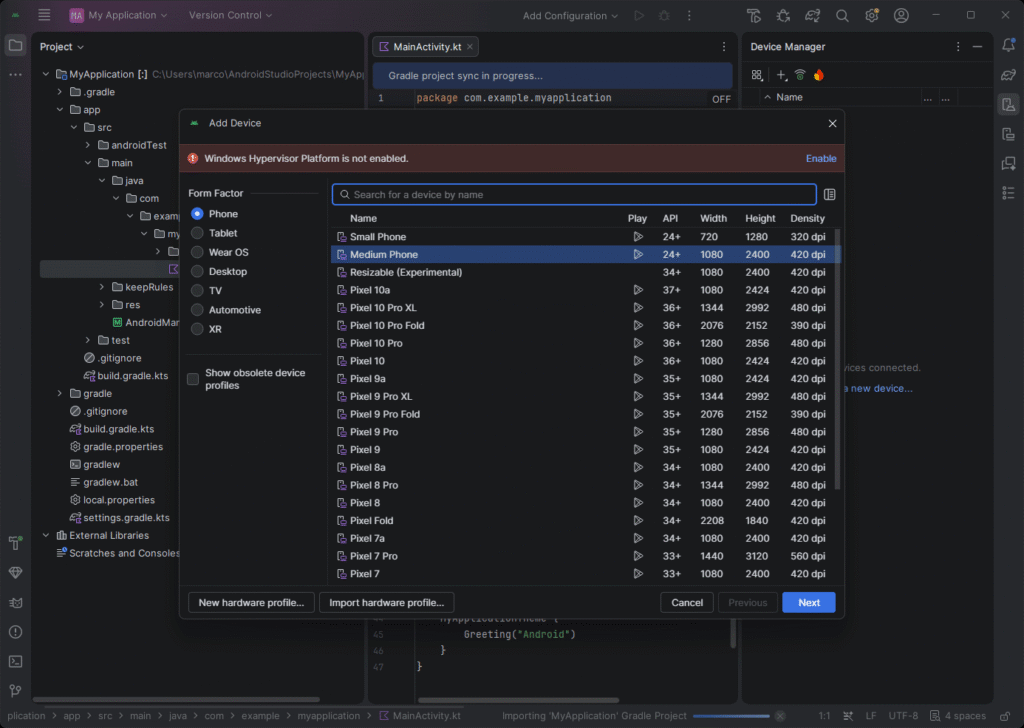Open Project view selector dropdown
This screenshot has width=1024, height=728.
click(x=61, y=46)
